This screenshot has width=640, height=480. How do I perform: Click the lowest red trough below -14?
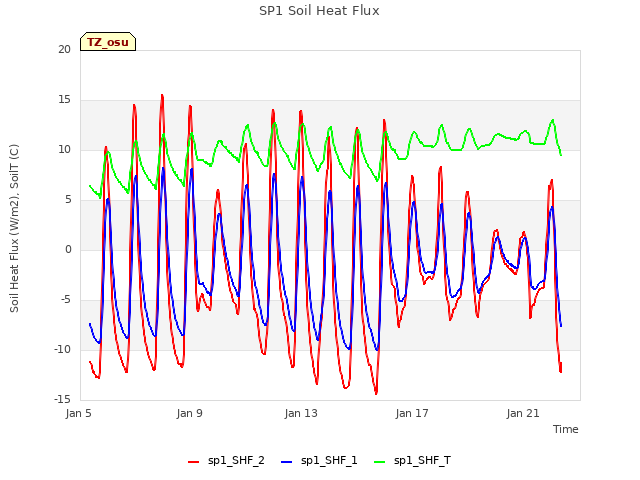(376, 393)
